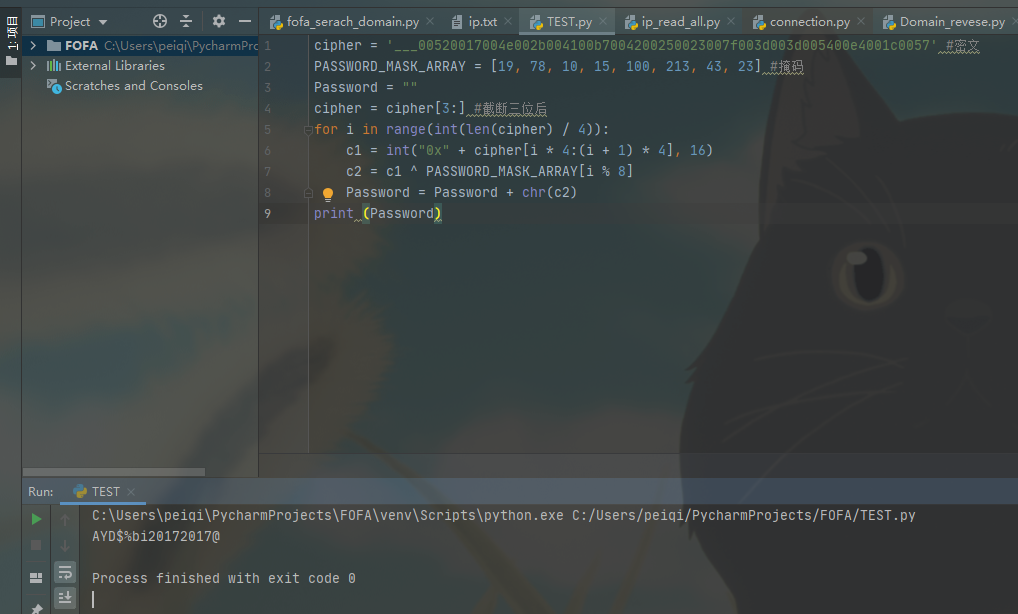Screen dimensions: 1018x614
Task: Select Scratches and Consoles in project tree
Action: [133, 86]
